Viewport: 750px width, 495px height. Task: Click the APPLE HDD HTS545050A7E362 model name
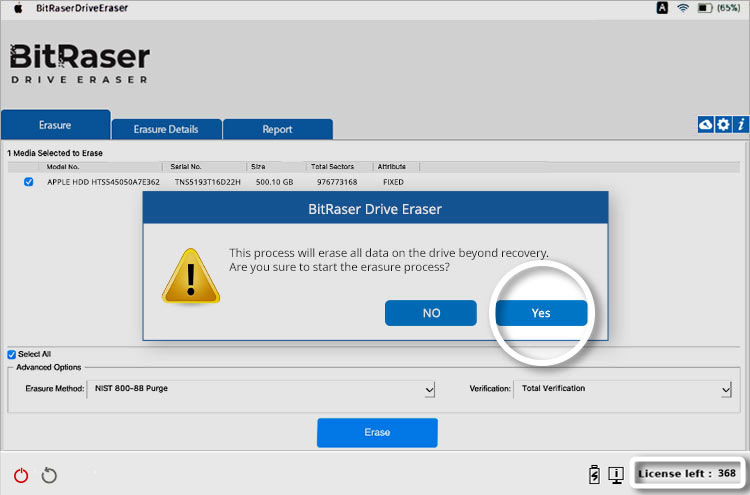(x=103, y=182)
